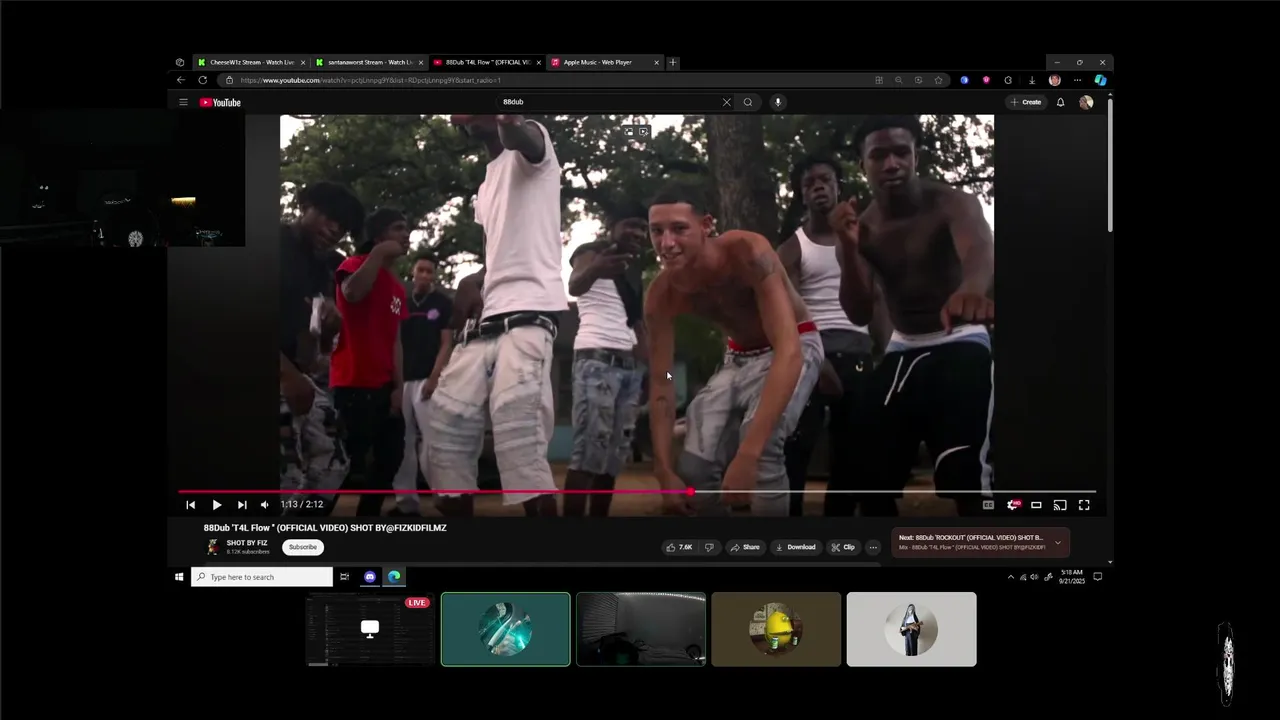The width and height of the screenshot is (1280, 720).
Task: Select the white background participant tile
Action: tap(911, 629)
